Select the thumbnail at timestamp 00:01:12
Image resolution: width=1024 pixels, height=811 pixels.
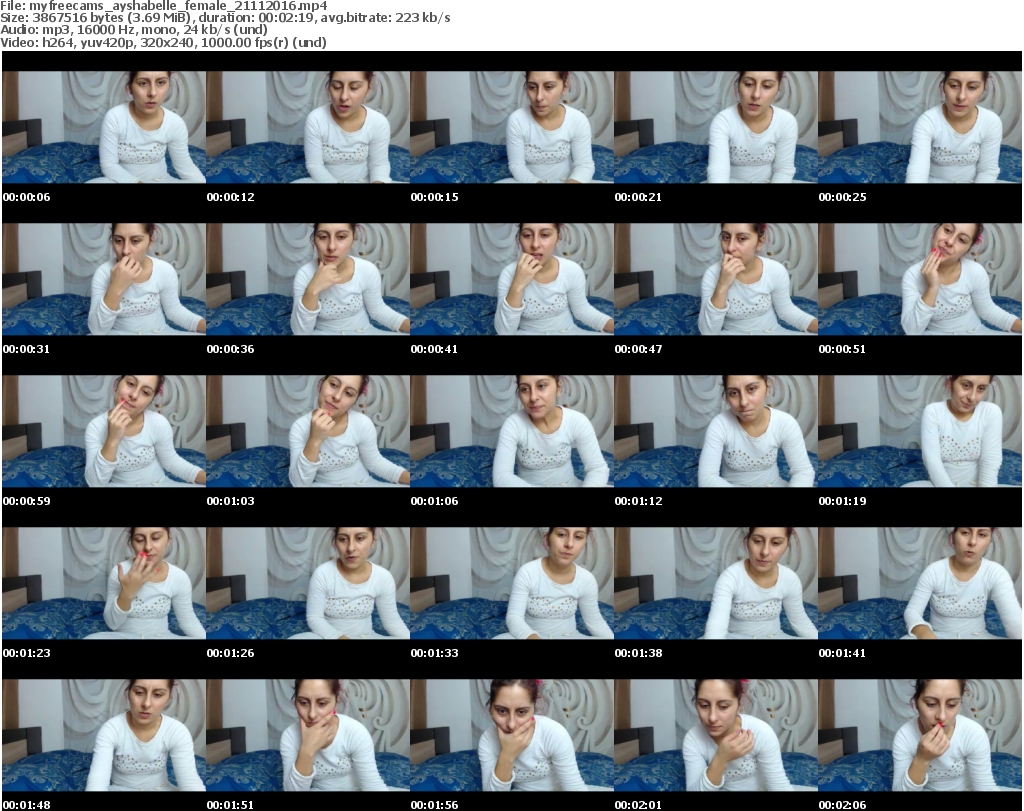716,431
